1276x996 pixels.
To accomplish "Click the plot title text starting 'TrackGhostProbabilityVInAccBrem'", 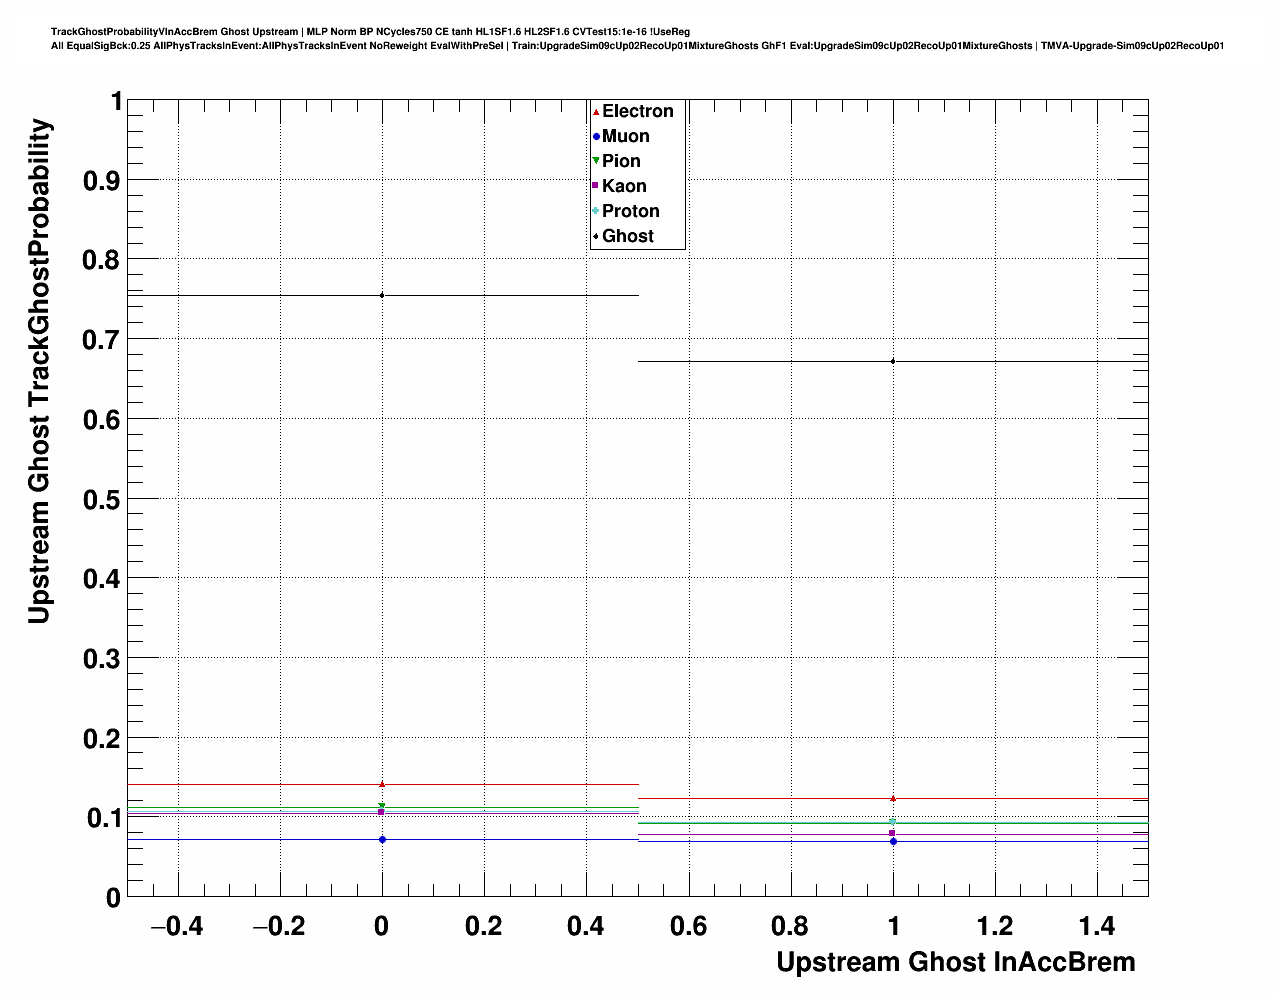I will [x=370, y=32].
